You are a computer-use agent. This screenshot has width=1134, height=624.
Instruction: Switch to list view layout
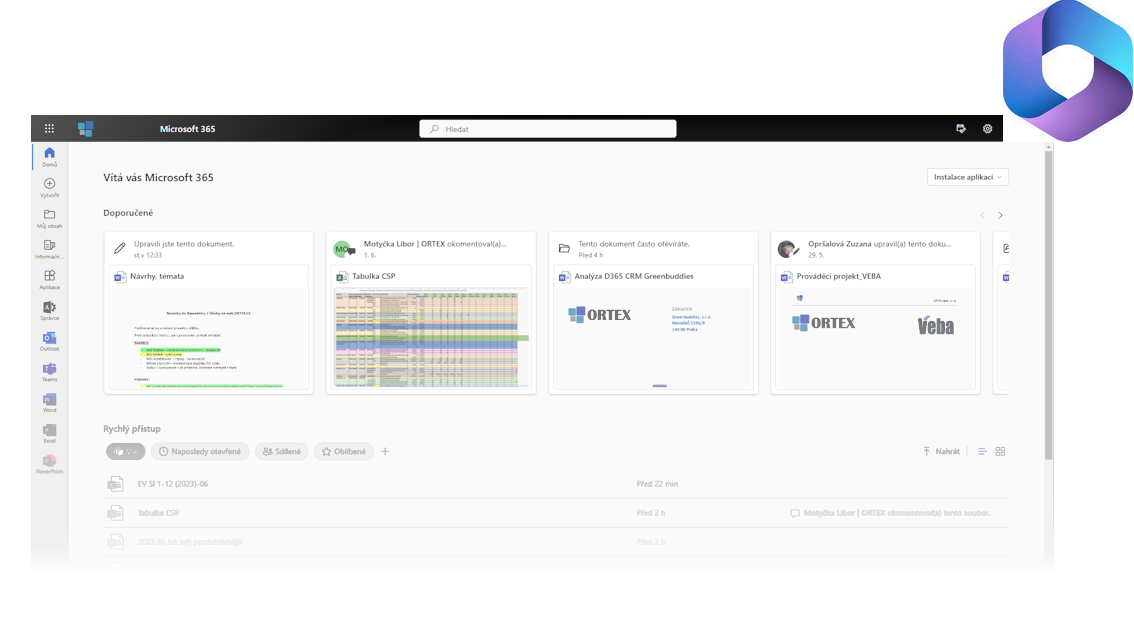[982, 451]
